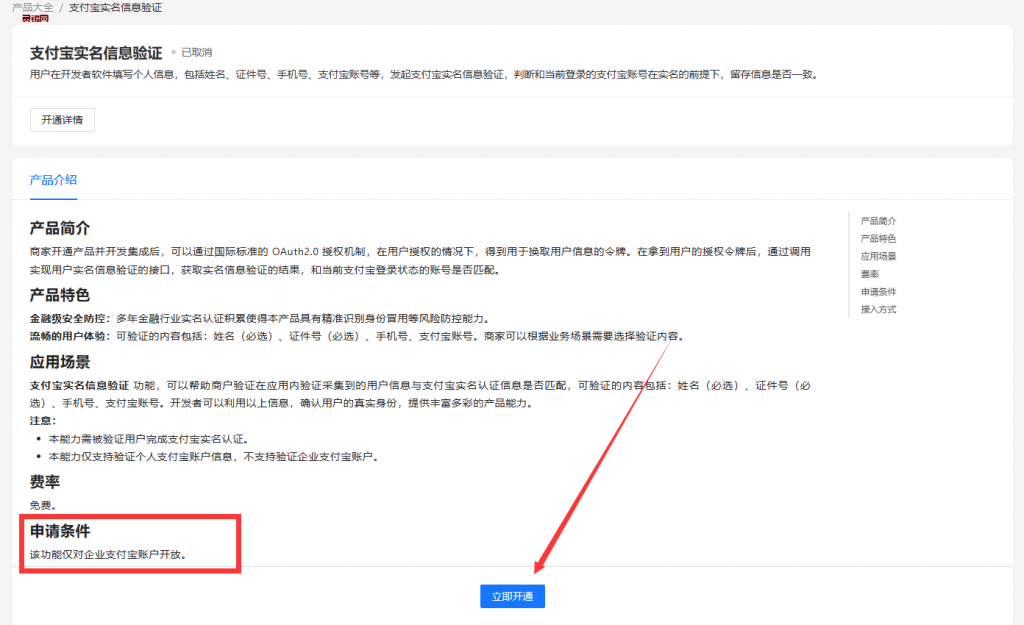The width and height of the screenshot is (1024, 625).
Task: Switch to the 产品介绍 tab
Action: (53, 180)
